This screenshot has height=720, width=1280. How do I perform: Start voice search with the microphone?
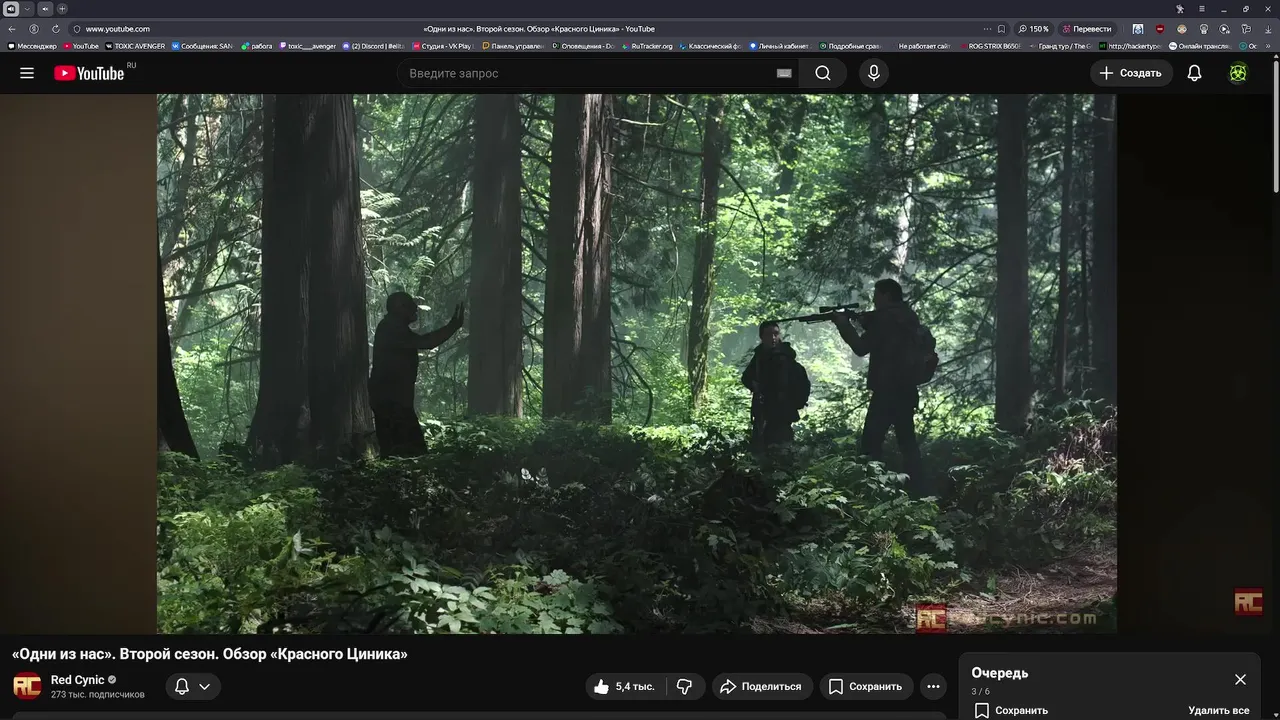point(874,73)
